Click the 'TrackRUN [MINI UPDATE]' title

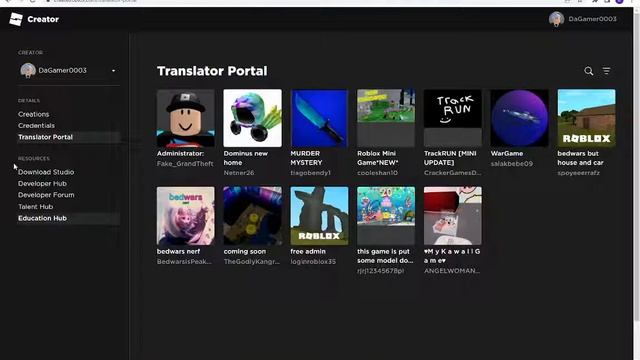[x=450, y=158]
